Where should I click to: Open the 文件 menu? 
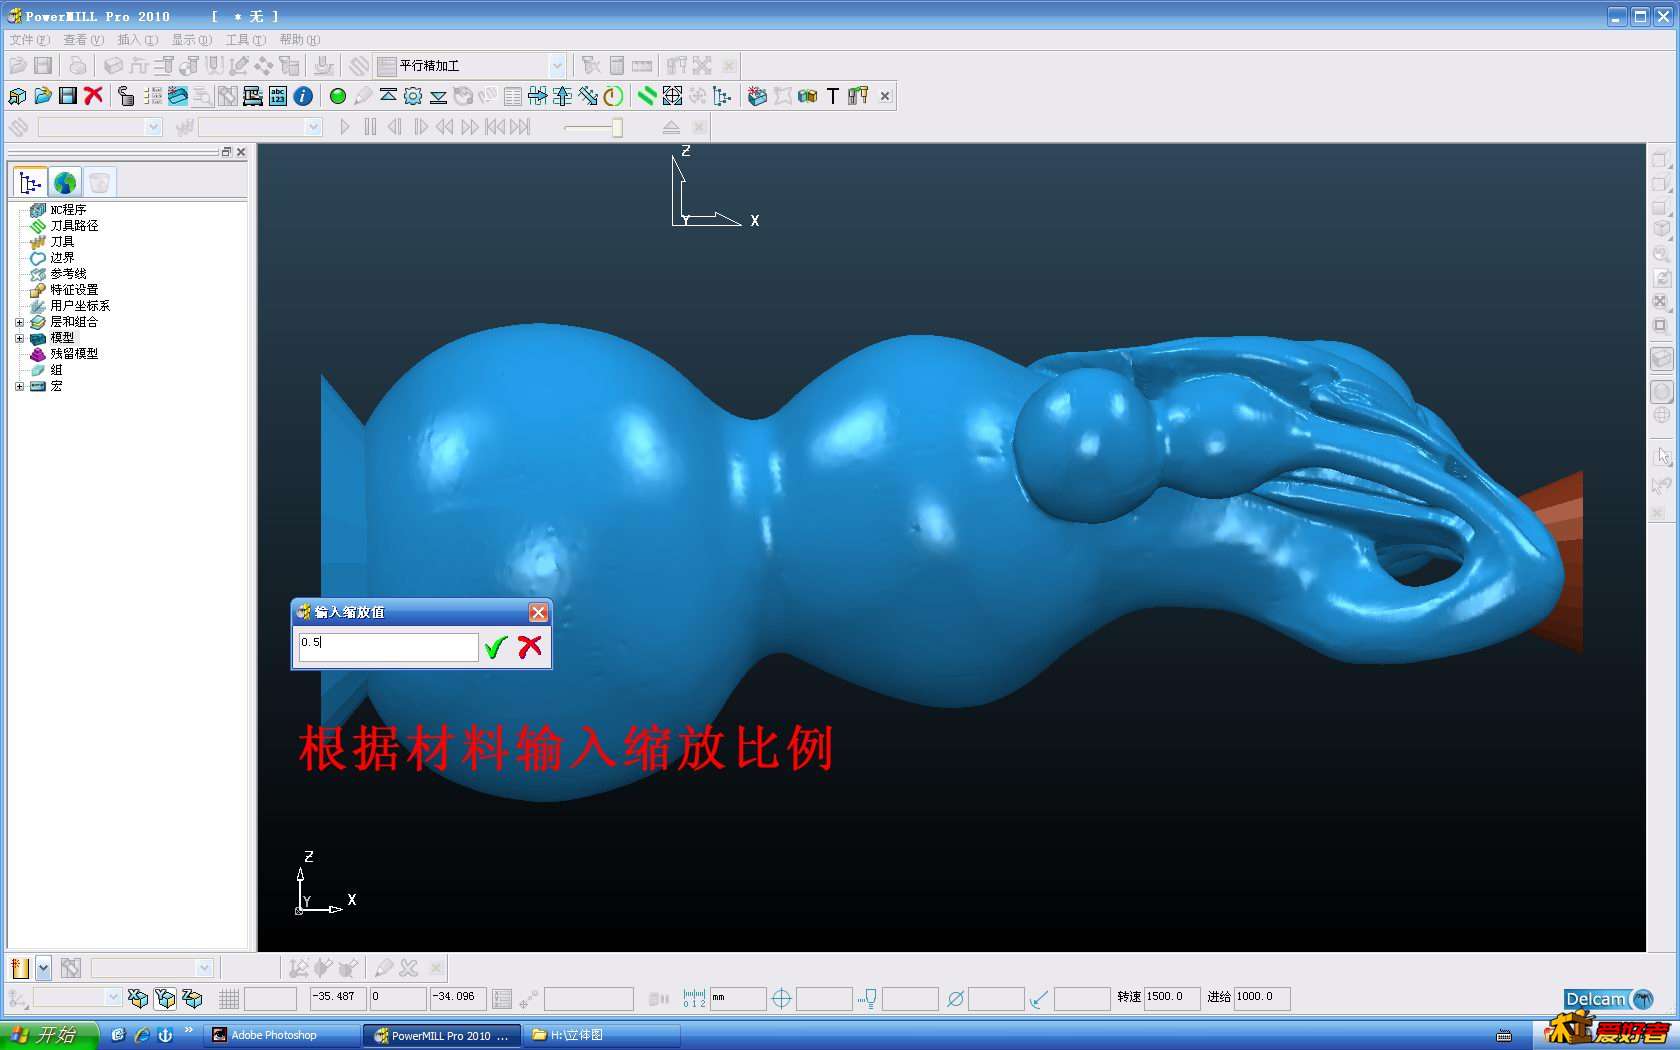click(29, 40)
